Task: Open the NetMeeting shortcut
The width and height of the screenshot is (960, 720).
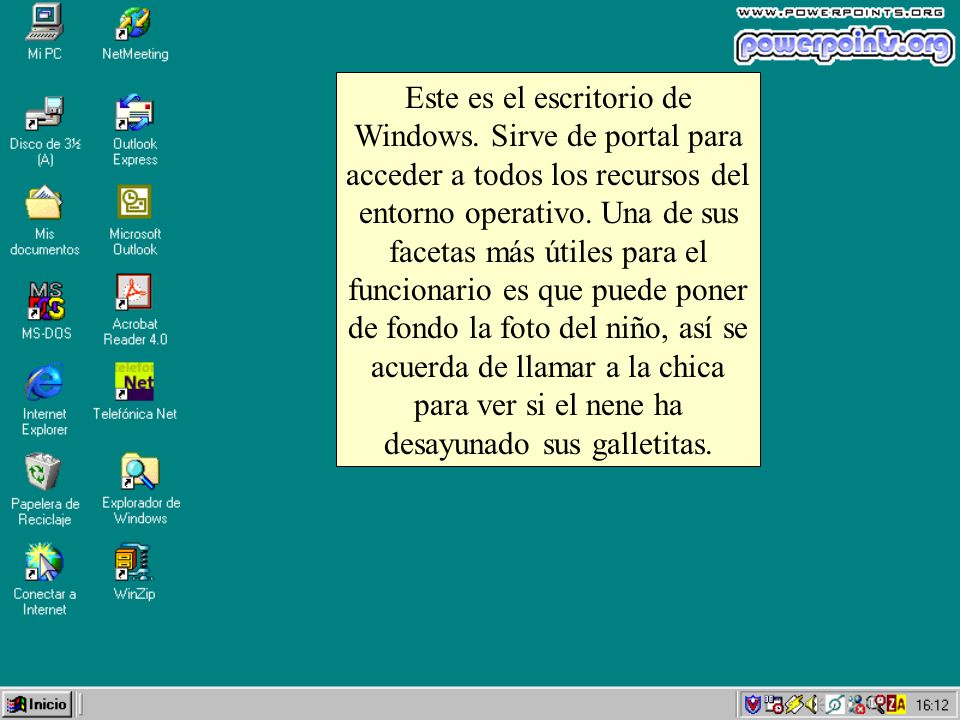Action: click(135, 34)
